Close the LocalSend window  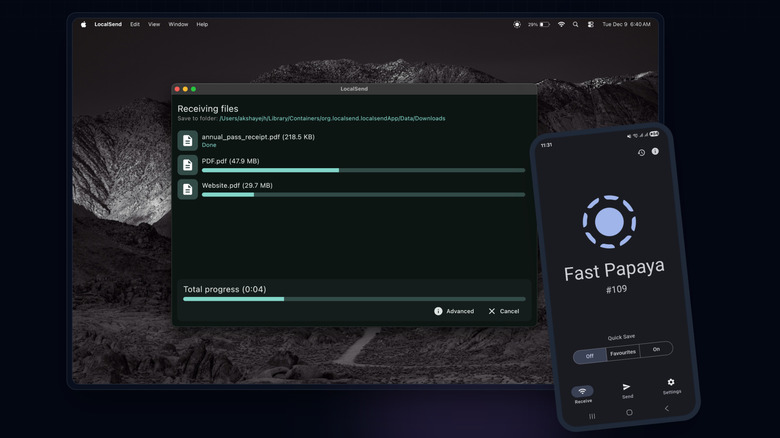(177, 89)
